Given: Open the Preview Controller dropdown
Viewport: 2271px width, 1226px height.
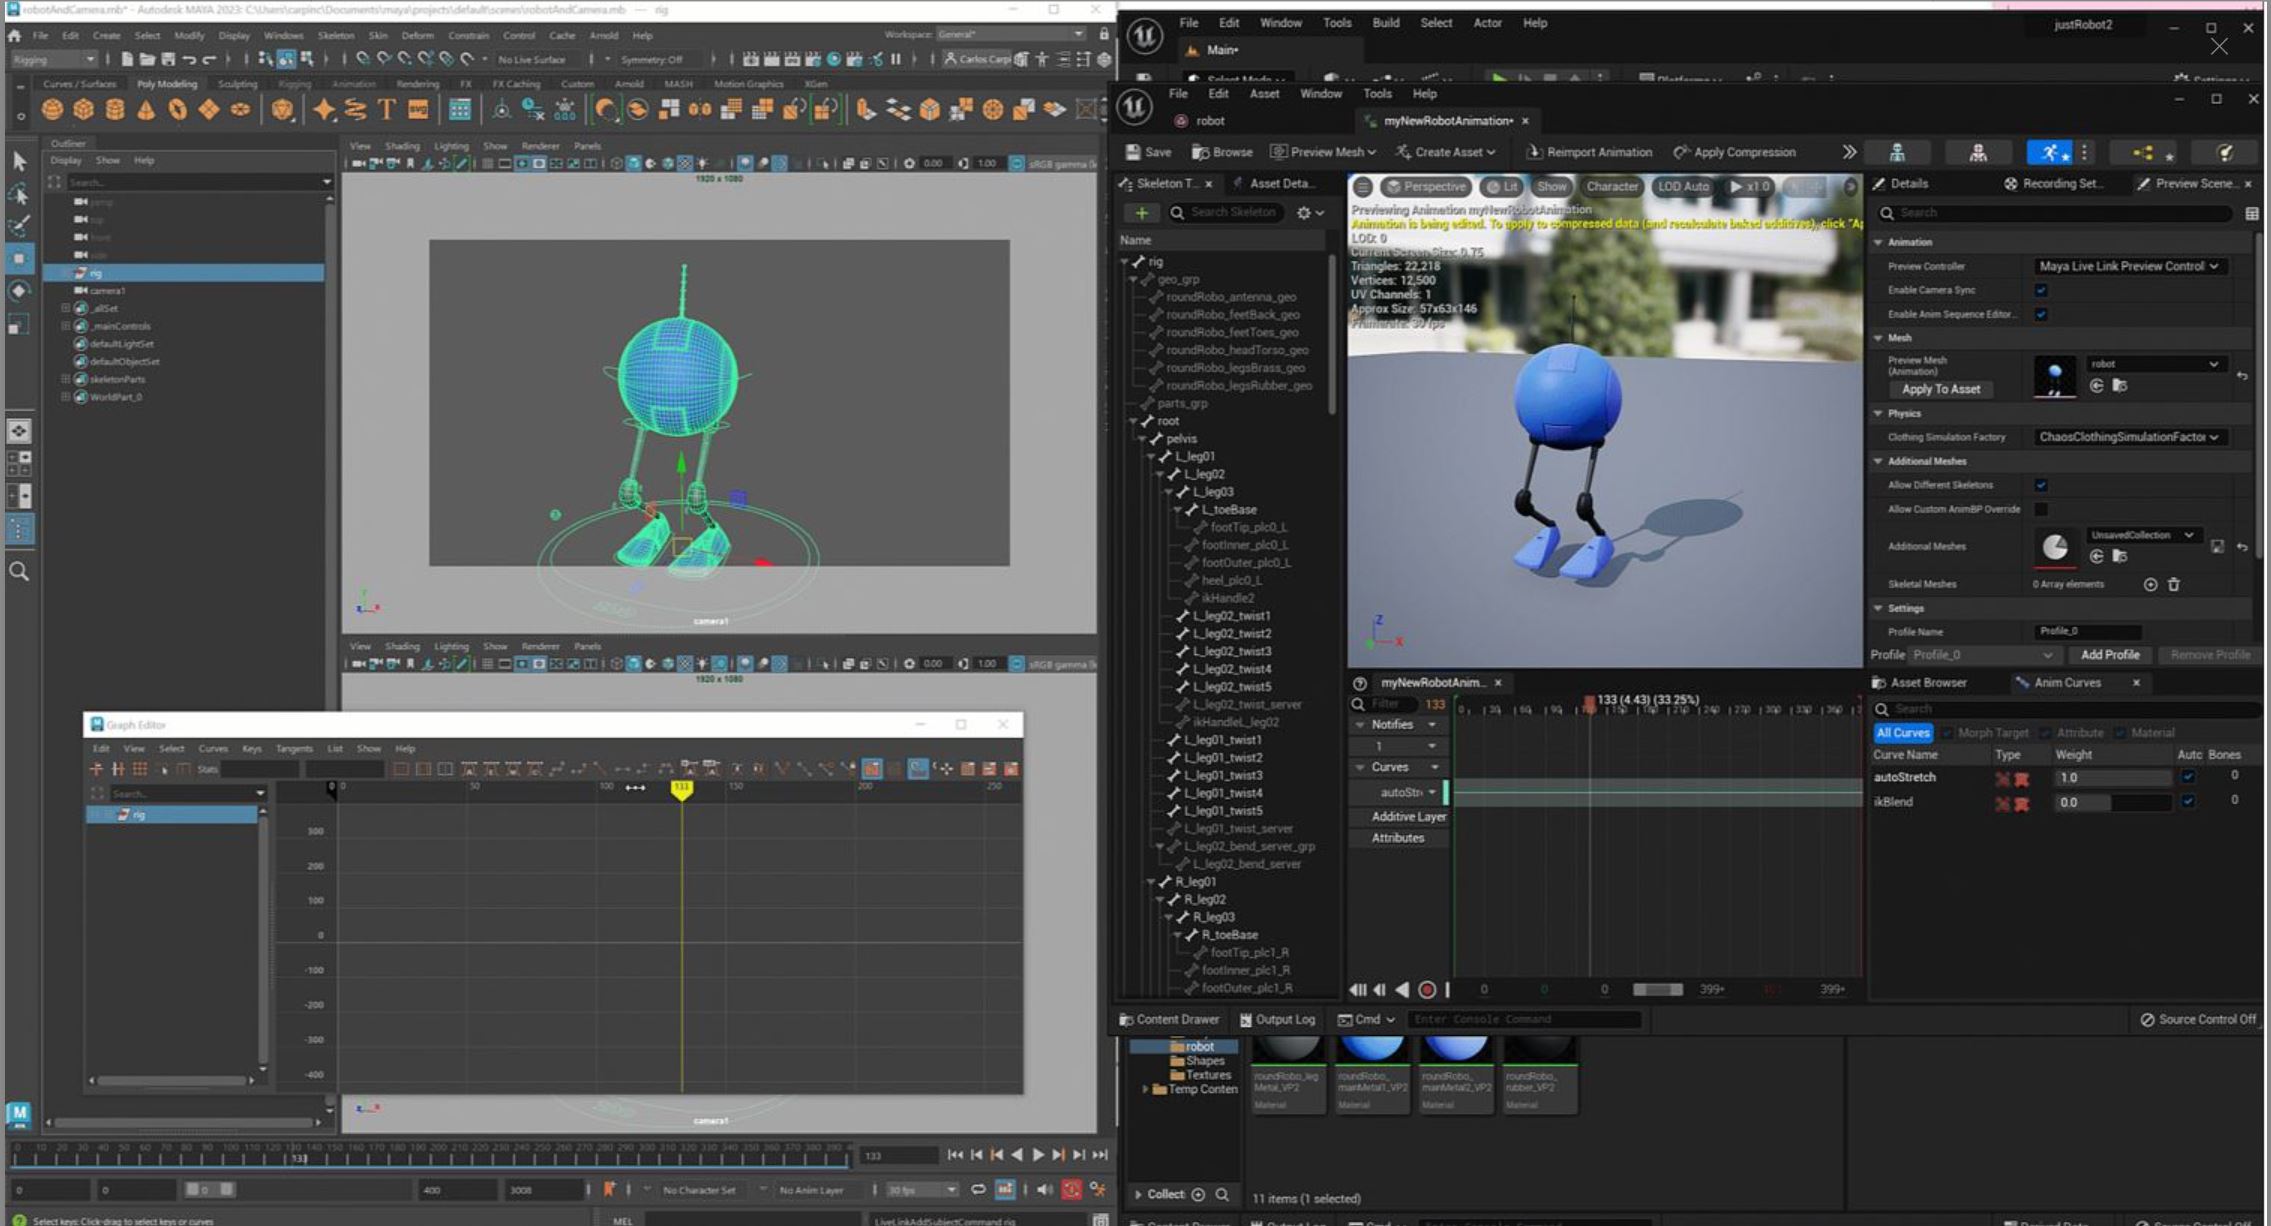Looking at the screenshot, I should click(x=2128, y=266).
